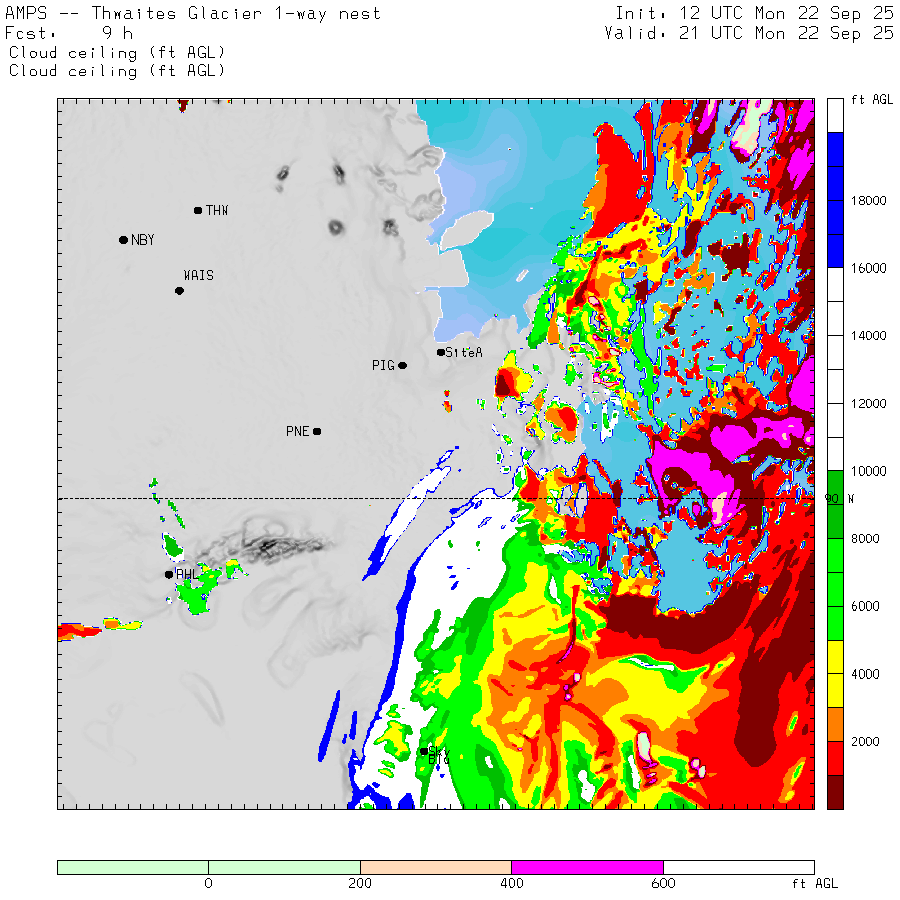The image size is (900, 900).
Task: Select the NBY station marker
Action: [123, 240]
